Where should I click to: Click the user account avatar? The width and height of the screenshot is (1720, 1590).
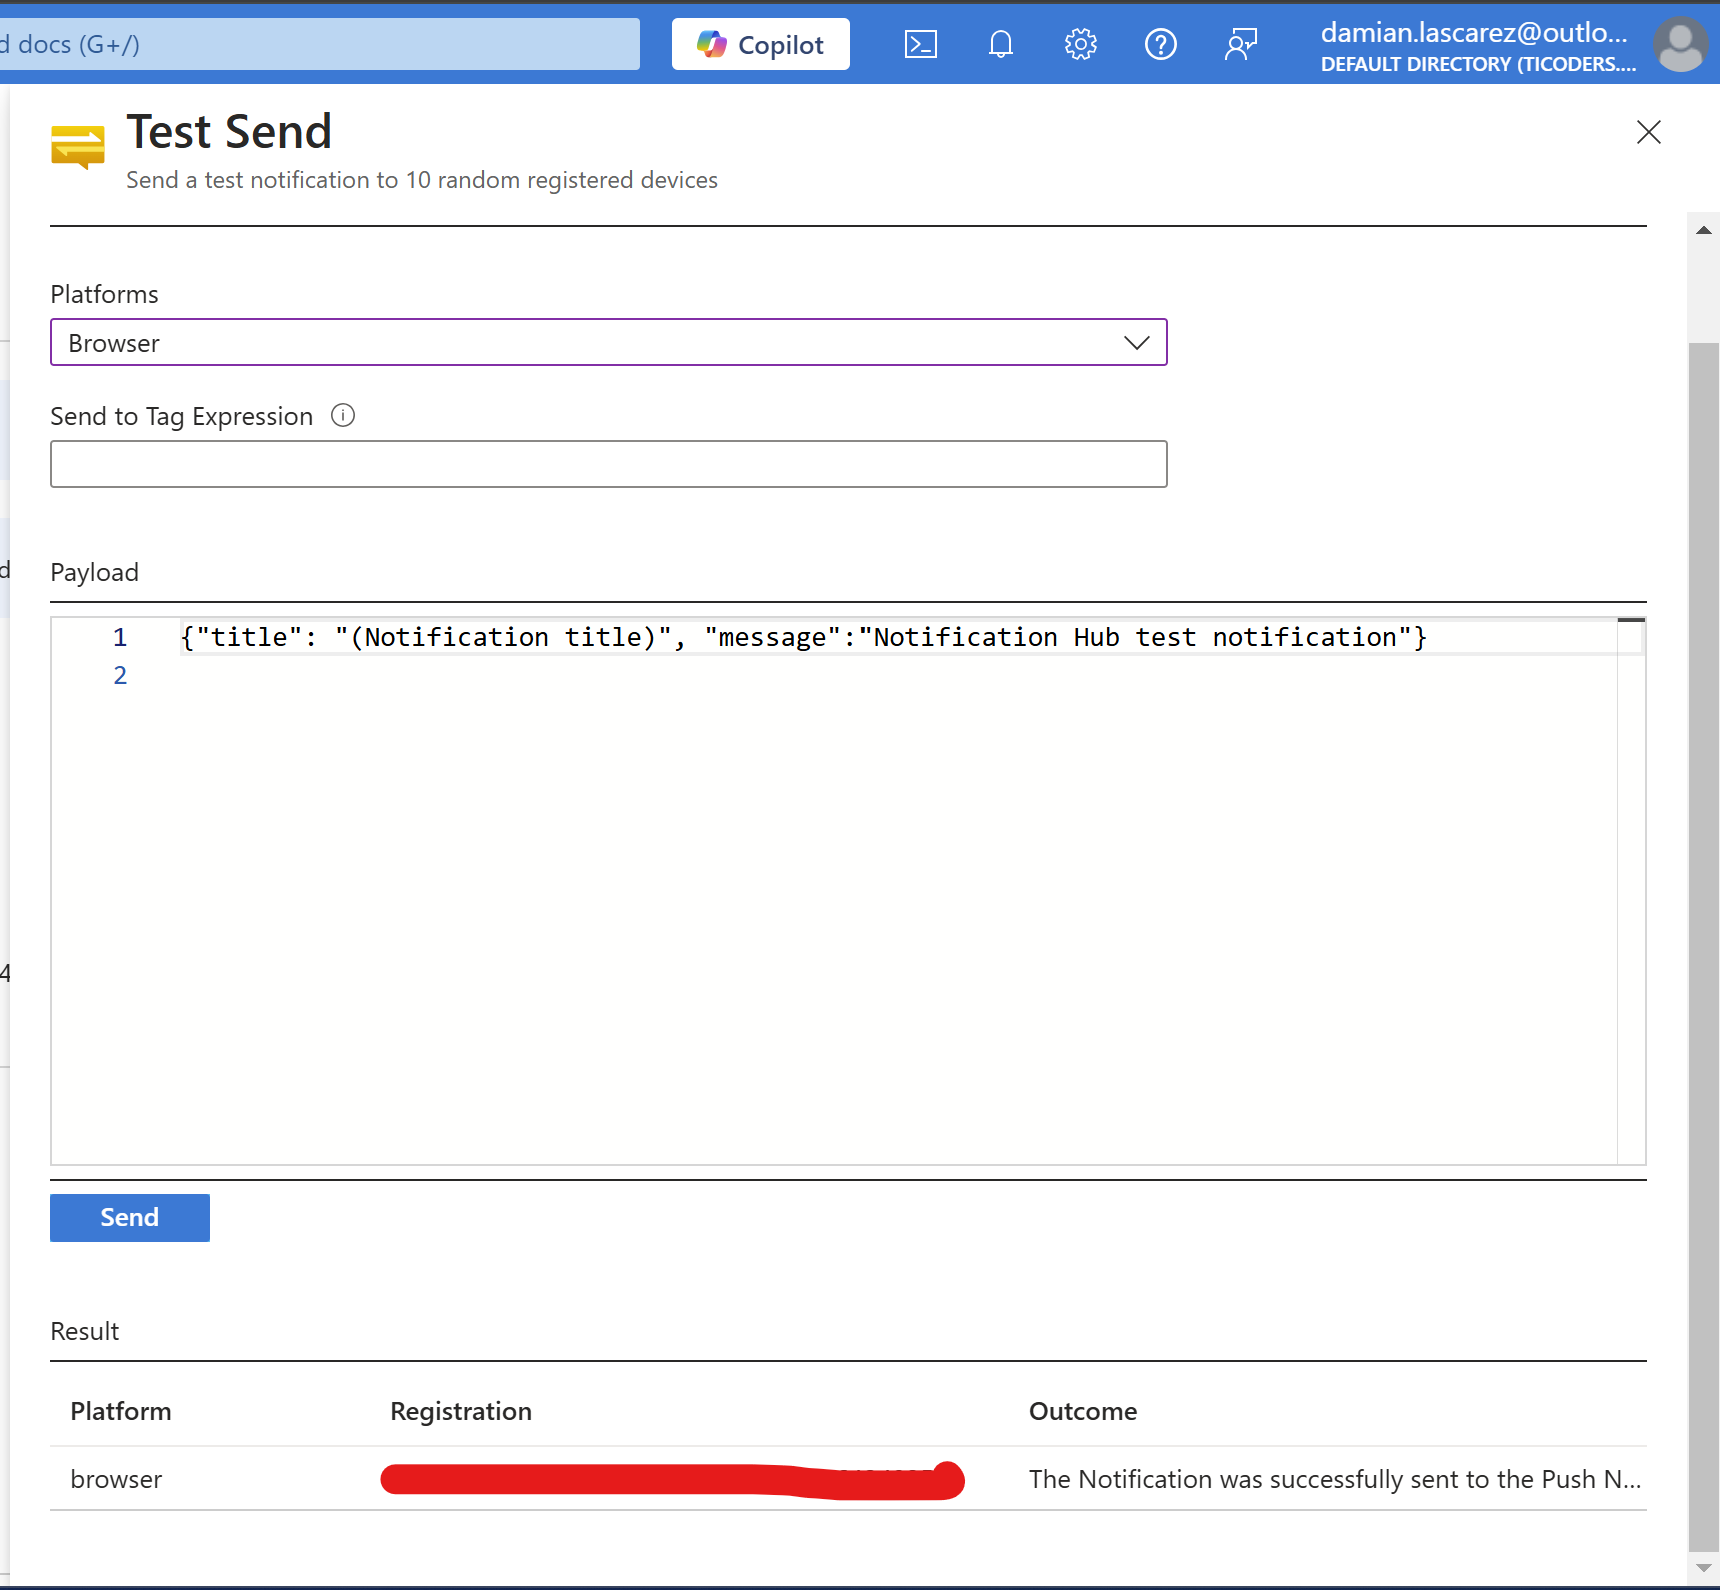[x=1680, y=44]
